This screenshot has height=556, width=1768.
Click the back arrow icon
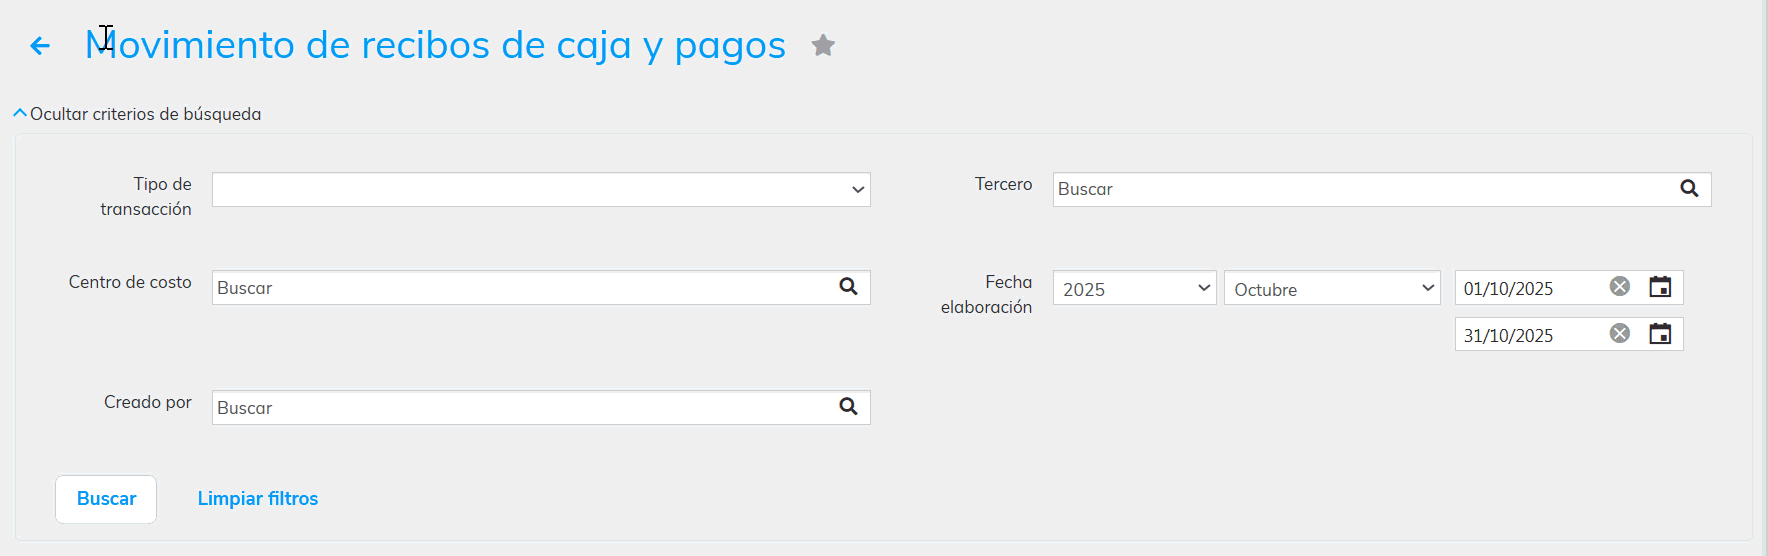point(40,46)
